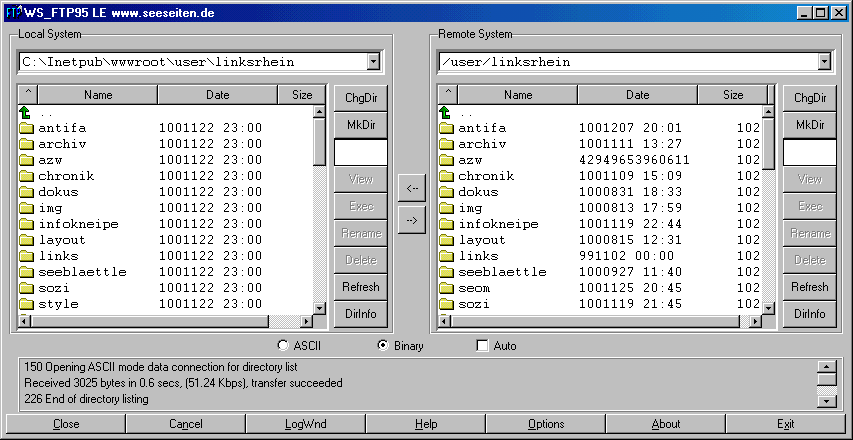This screenshot has width=853, height=440.
Task: Click the remote file mask input field
Action: coord(809,152)
